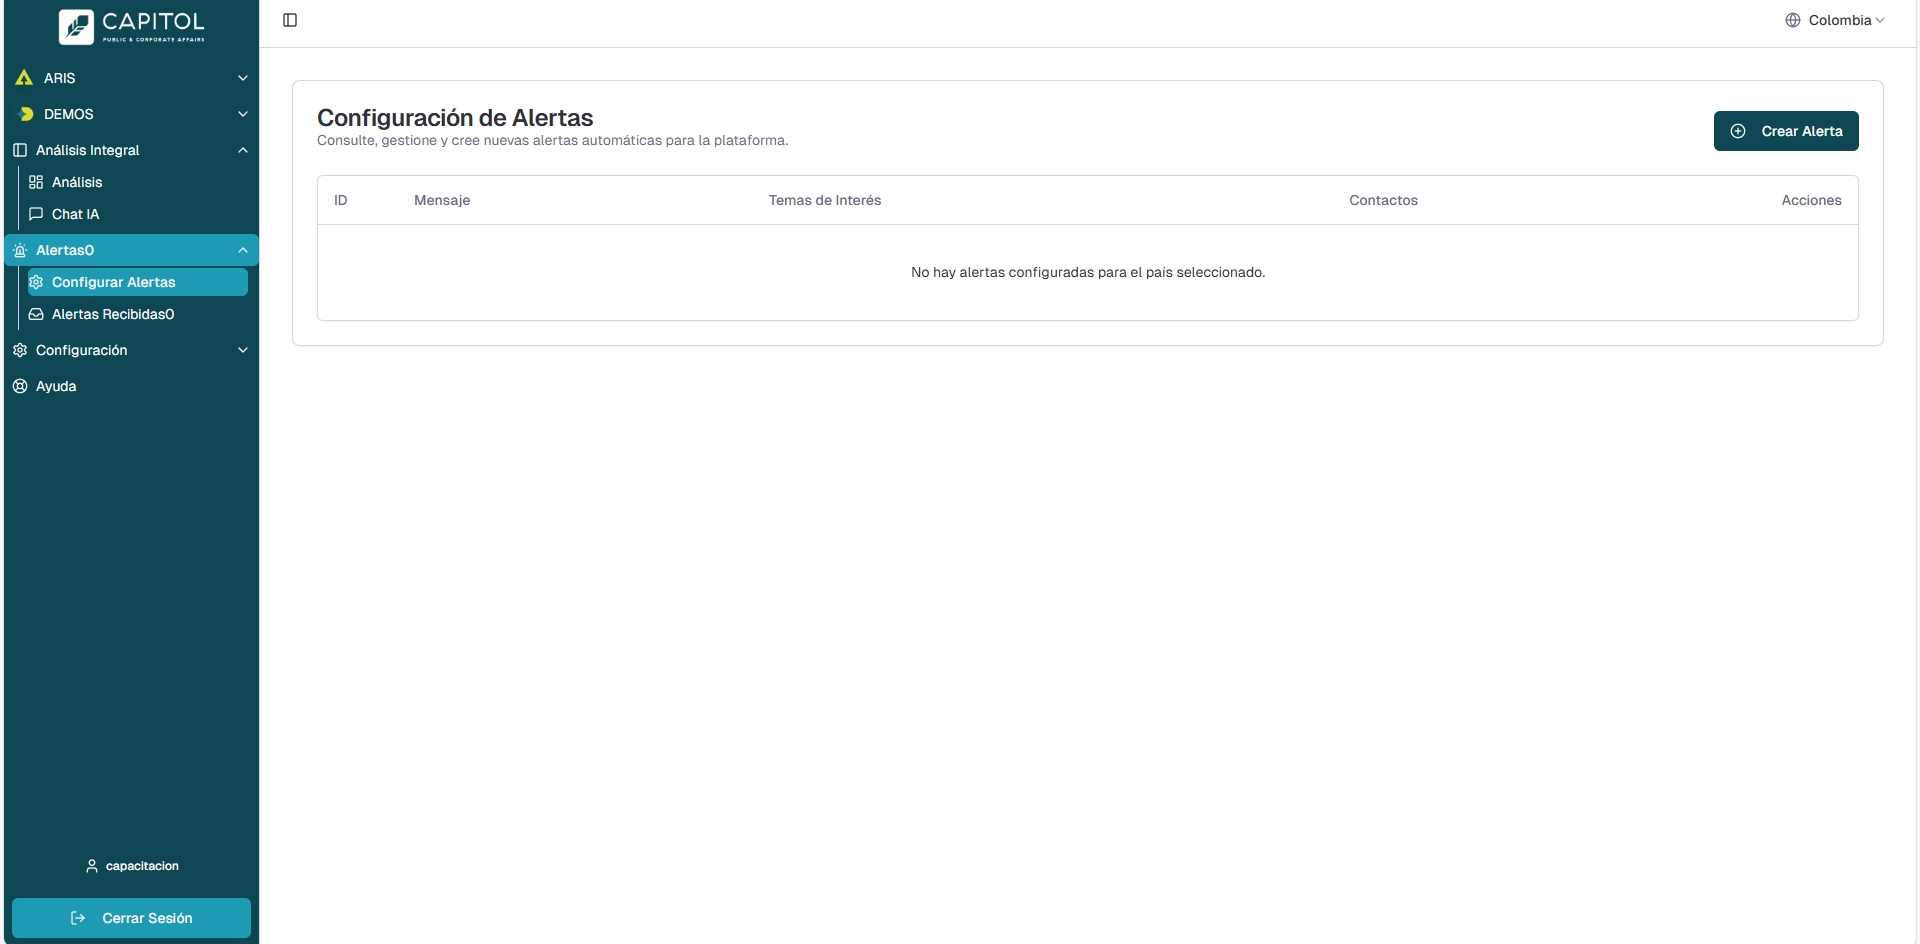Viewport: 1920px width, 944px height.
Task: Click the Ayuda lifebuoy icon
Action: click(x=20, y=386)
